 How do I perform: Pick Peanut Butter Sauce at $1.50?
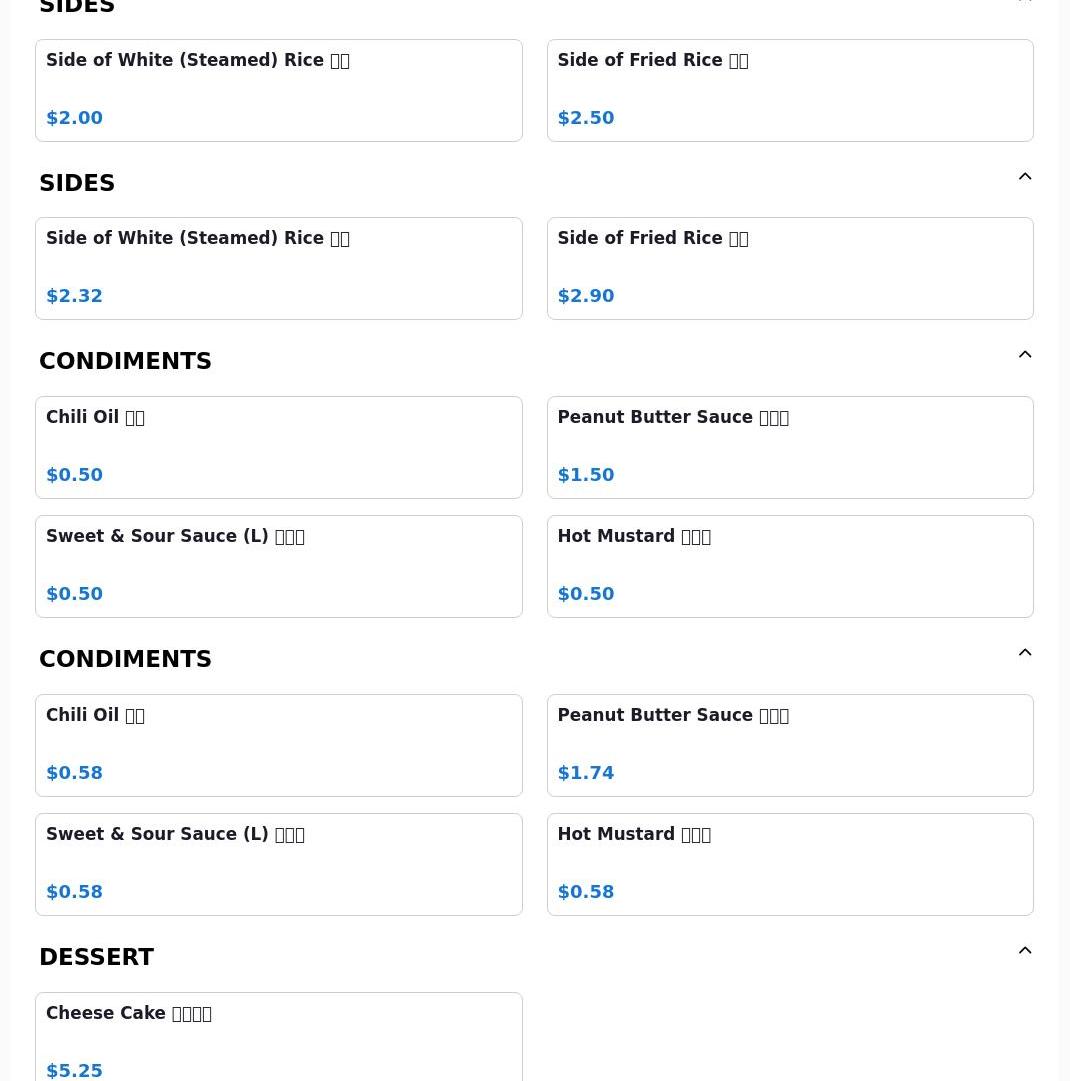click(790, 447)
